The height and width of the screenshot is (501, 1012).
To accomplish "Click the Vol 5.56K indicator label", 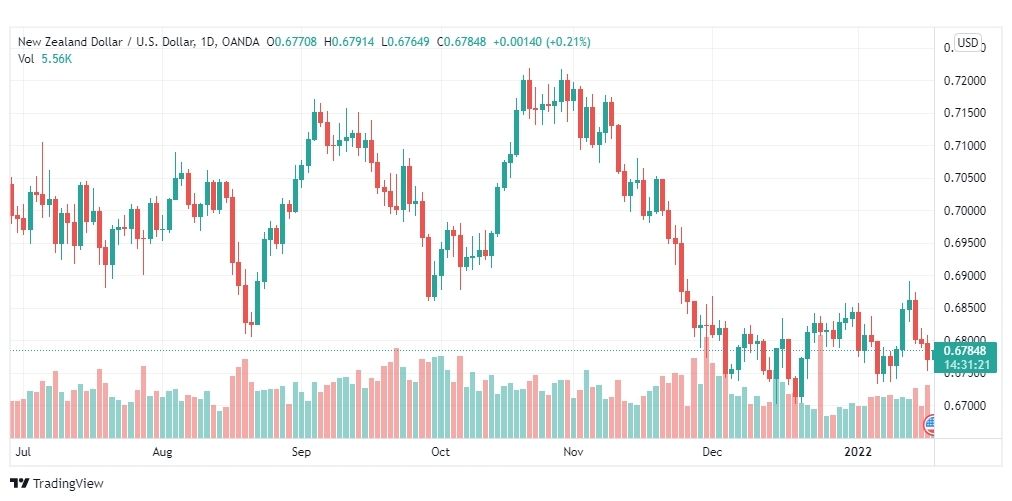I will point(45,58).
